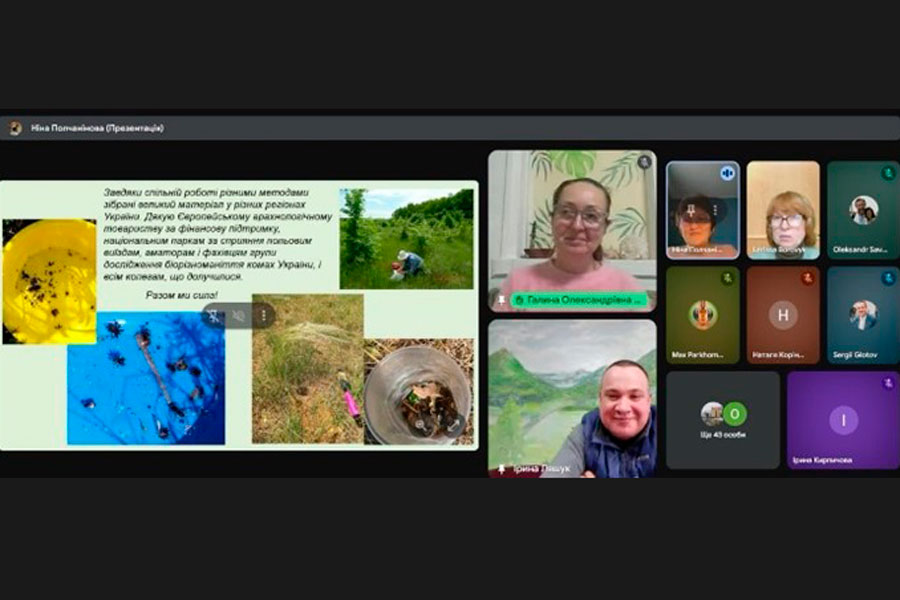Click the green field researcher photo on slide
The height and width of the screenshot is (600, 900).
tap(406, 239)
